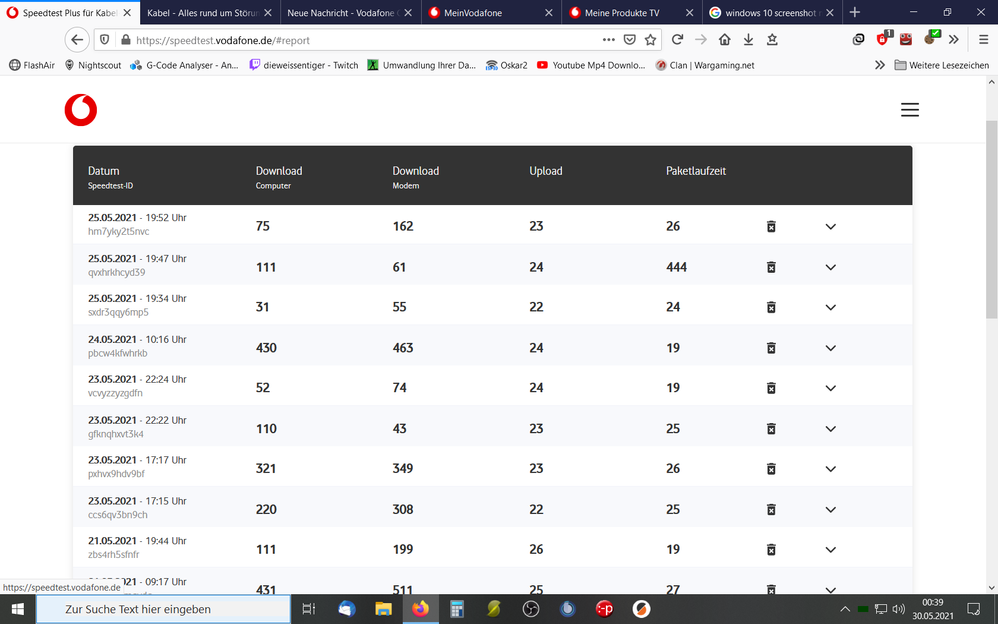998x624 pixels.
Task: Expand details for 23.05.2021 22:22 test
Action: [x=831, y=429]
